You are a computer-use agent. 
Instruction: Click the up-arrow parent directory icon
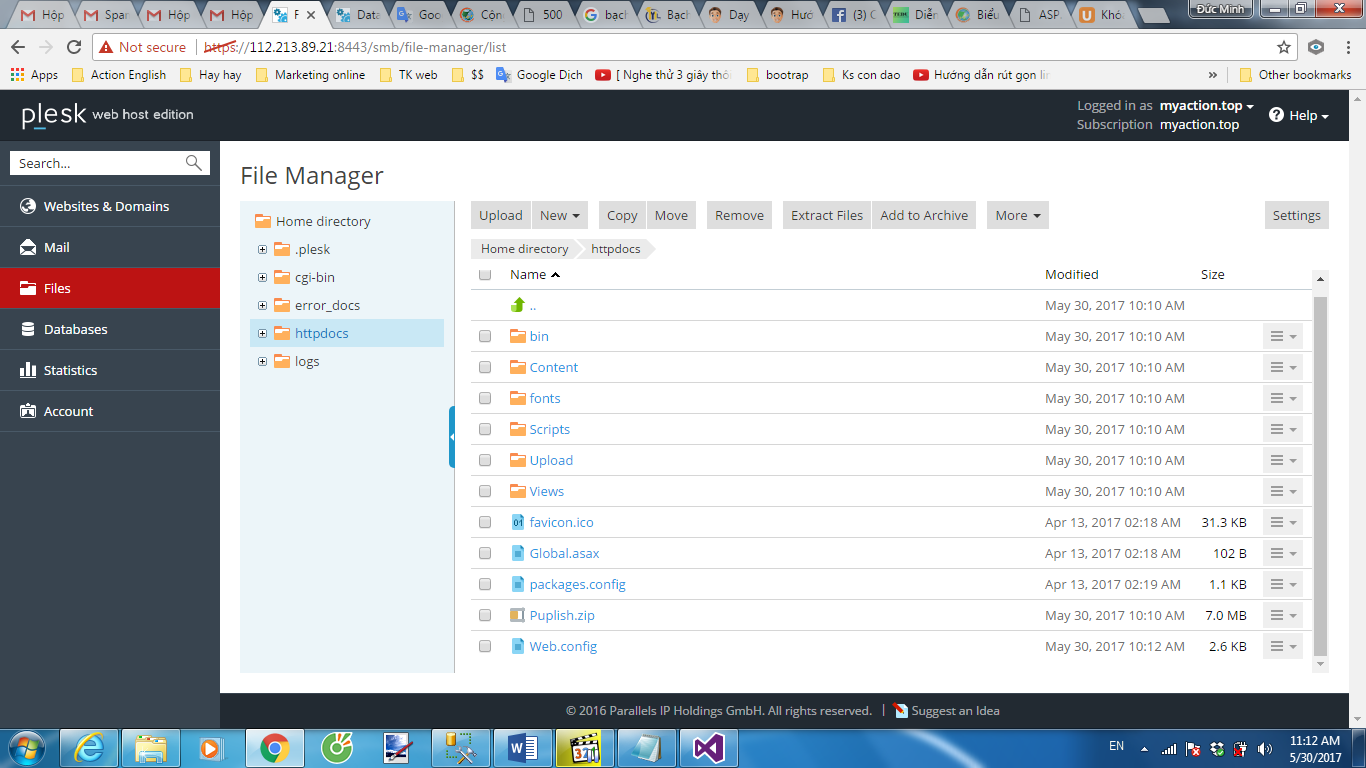tap(517, 305)
